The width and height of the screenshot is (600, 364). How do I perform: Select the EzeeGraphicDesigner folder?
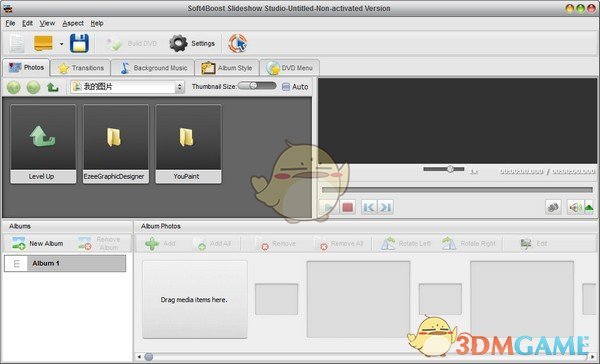tap(116, 144)
